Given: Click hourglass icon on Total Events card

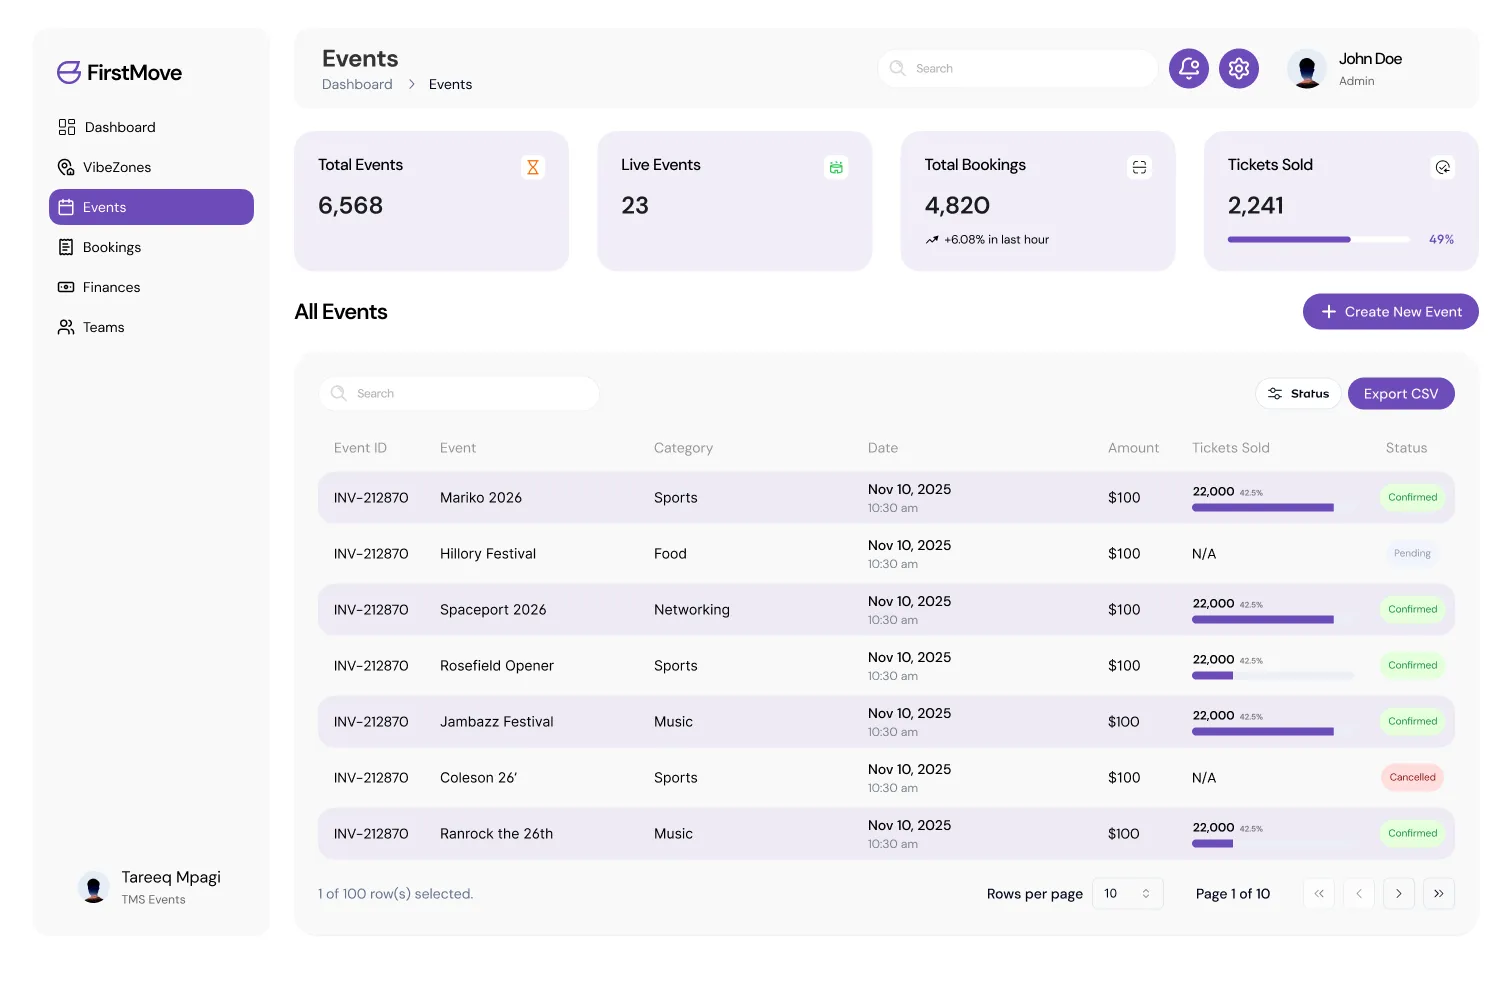Looking at the screenshot, I should click(x=533, y=167).
